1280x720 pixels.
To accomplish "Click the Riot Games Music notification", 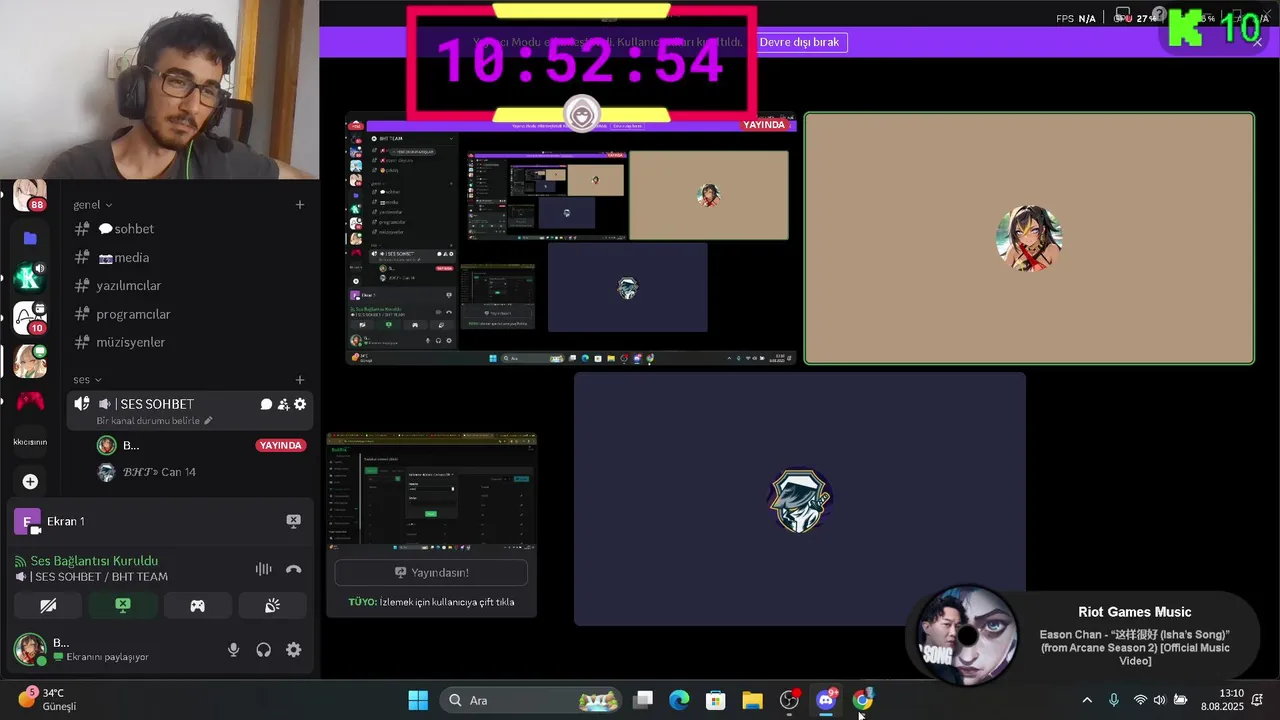I will (1082, 637).
